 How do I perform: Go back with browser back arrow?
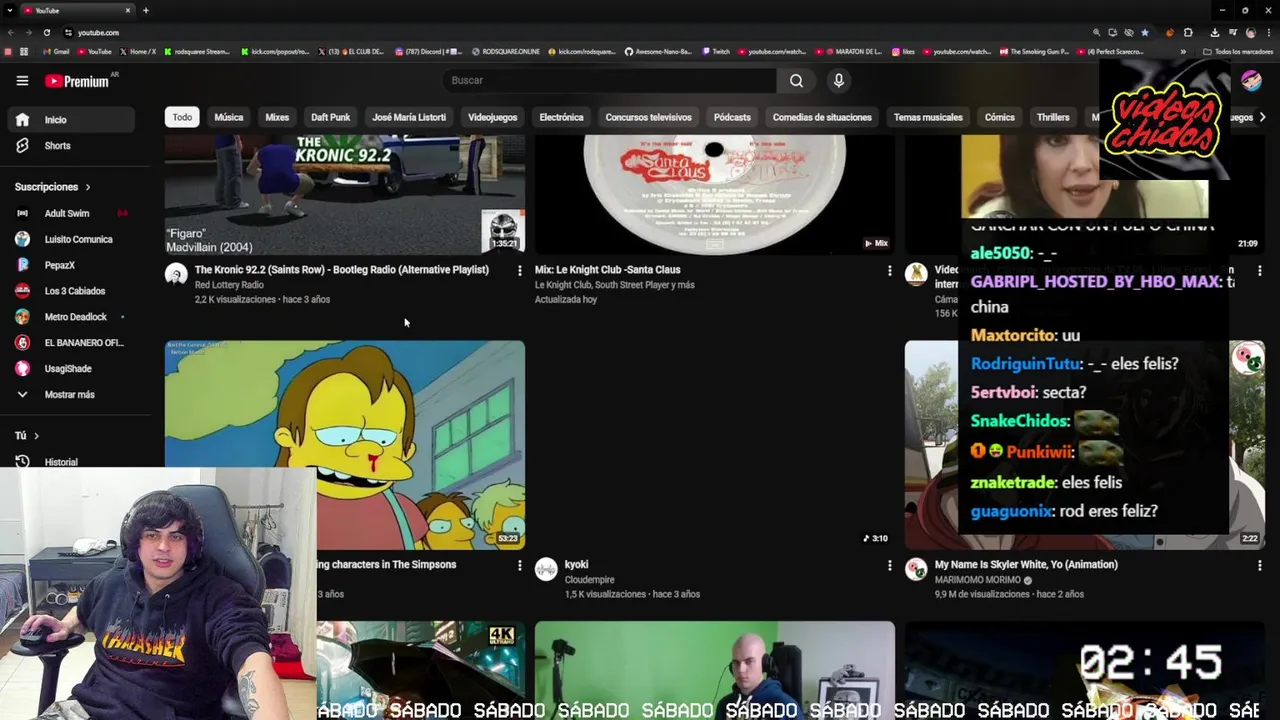click(10, 32)
